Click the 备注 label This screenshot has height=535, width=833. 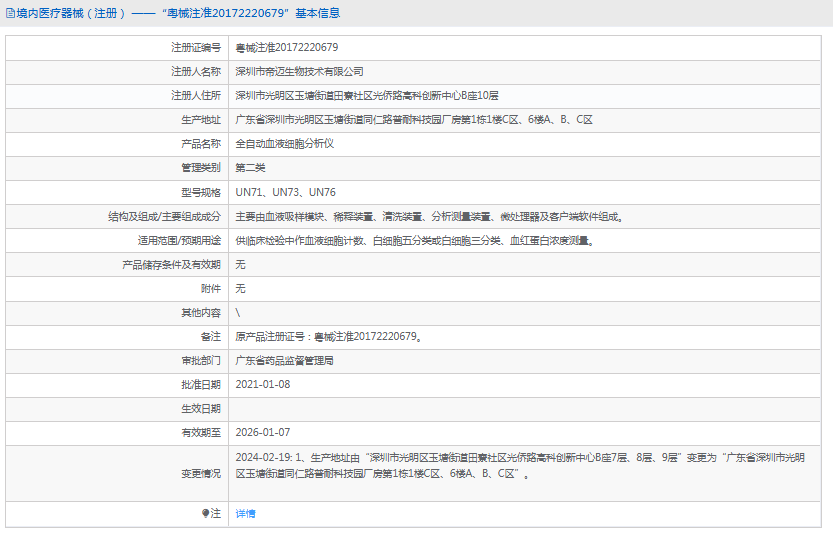(211, 337)
